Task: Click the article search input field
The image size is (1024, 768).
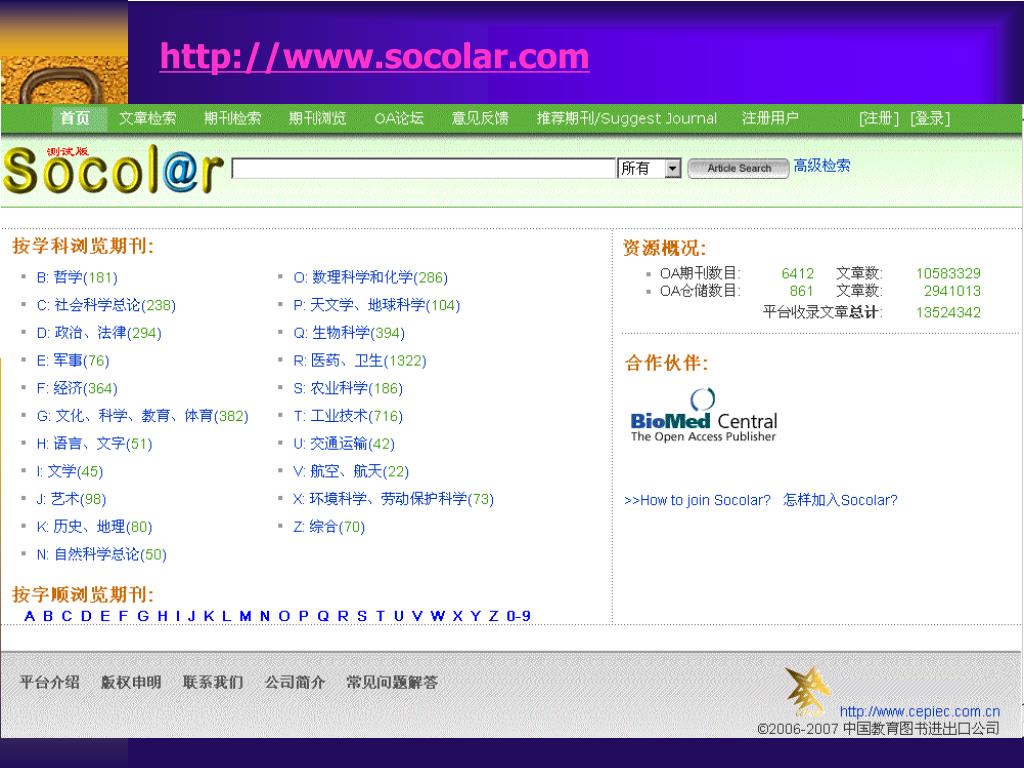Action: pos(424,168)
